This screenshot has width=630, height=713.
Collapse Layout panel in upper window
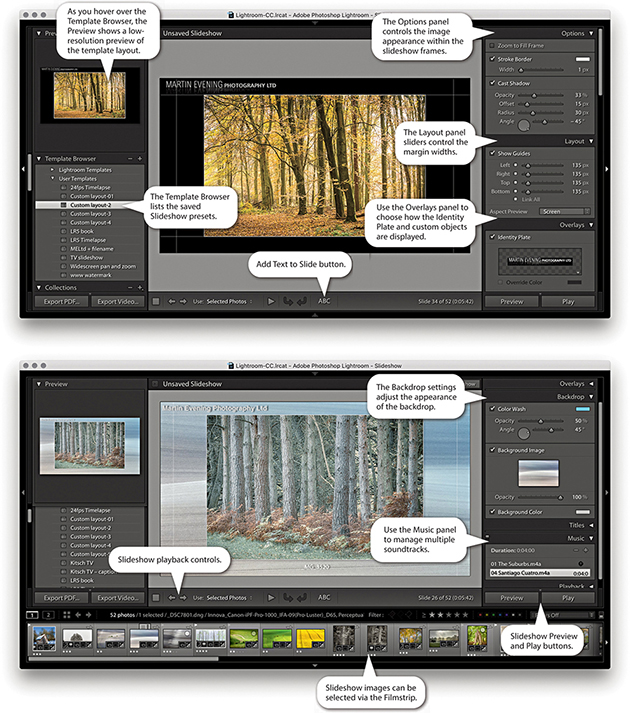coord(591,141)
